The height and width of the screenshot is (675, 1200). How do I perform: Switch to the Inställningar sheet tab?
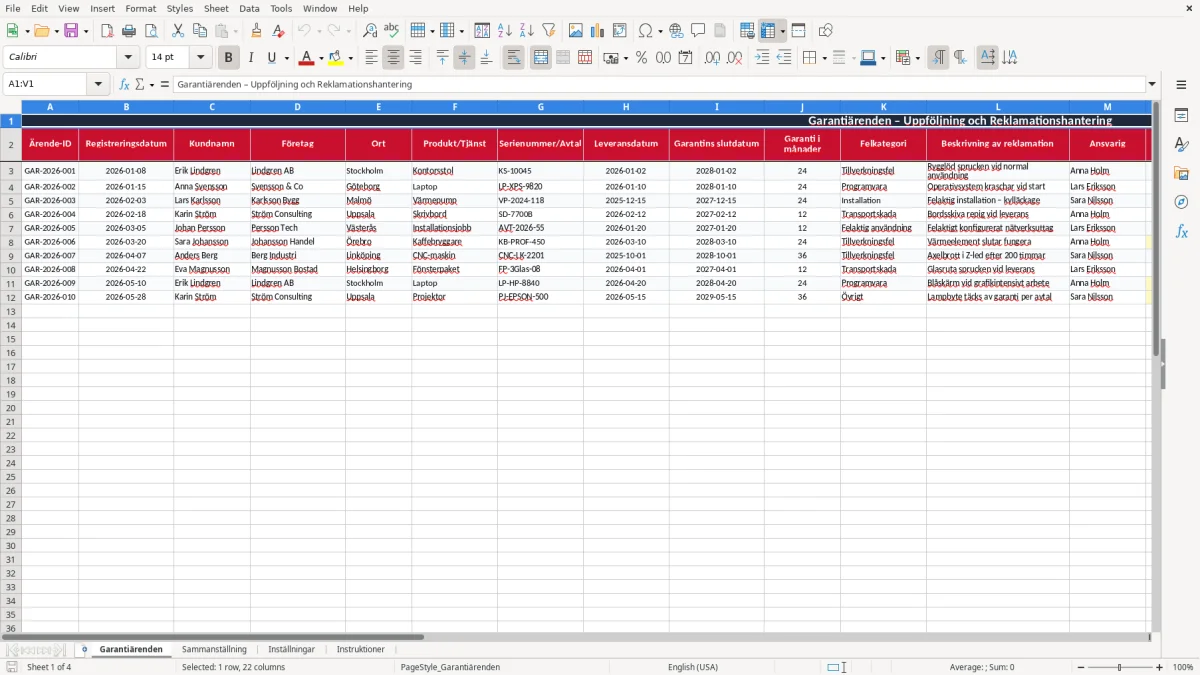point(292,650)
